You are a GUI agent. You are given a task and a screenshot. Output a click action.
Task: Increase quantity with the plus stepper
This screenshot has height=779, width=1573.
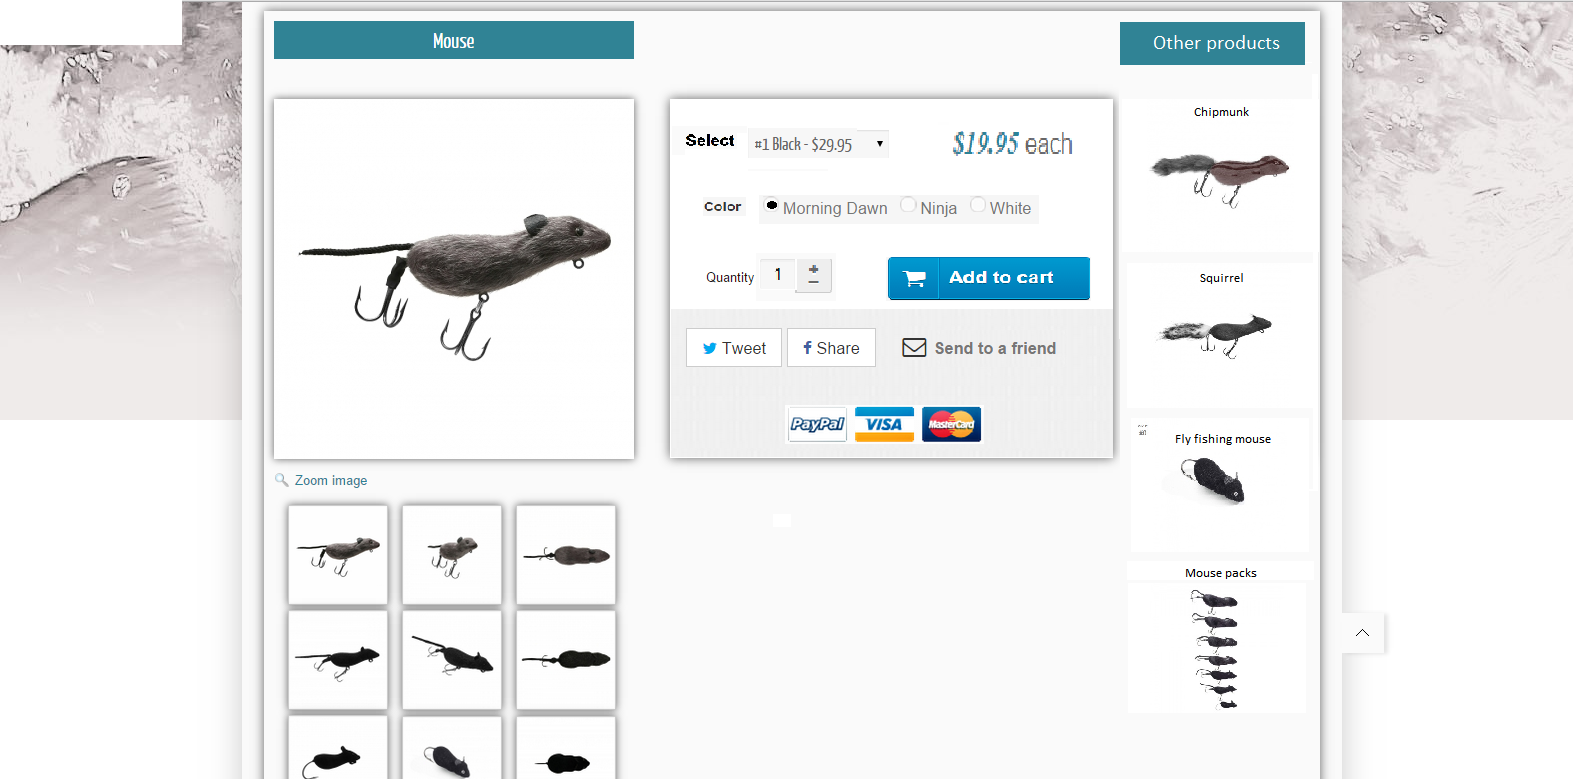pyautogui.click(x=814, y=268)
